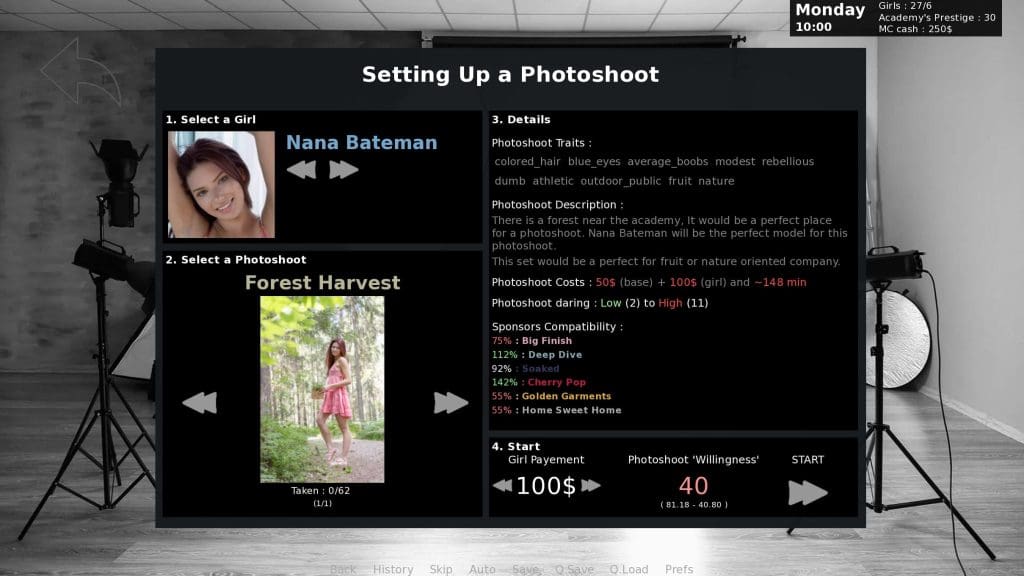The width and height of the screenshot is (1024, 576).
Task: Toggle Auto mode in bottom menu
Action: coord(482,569)
